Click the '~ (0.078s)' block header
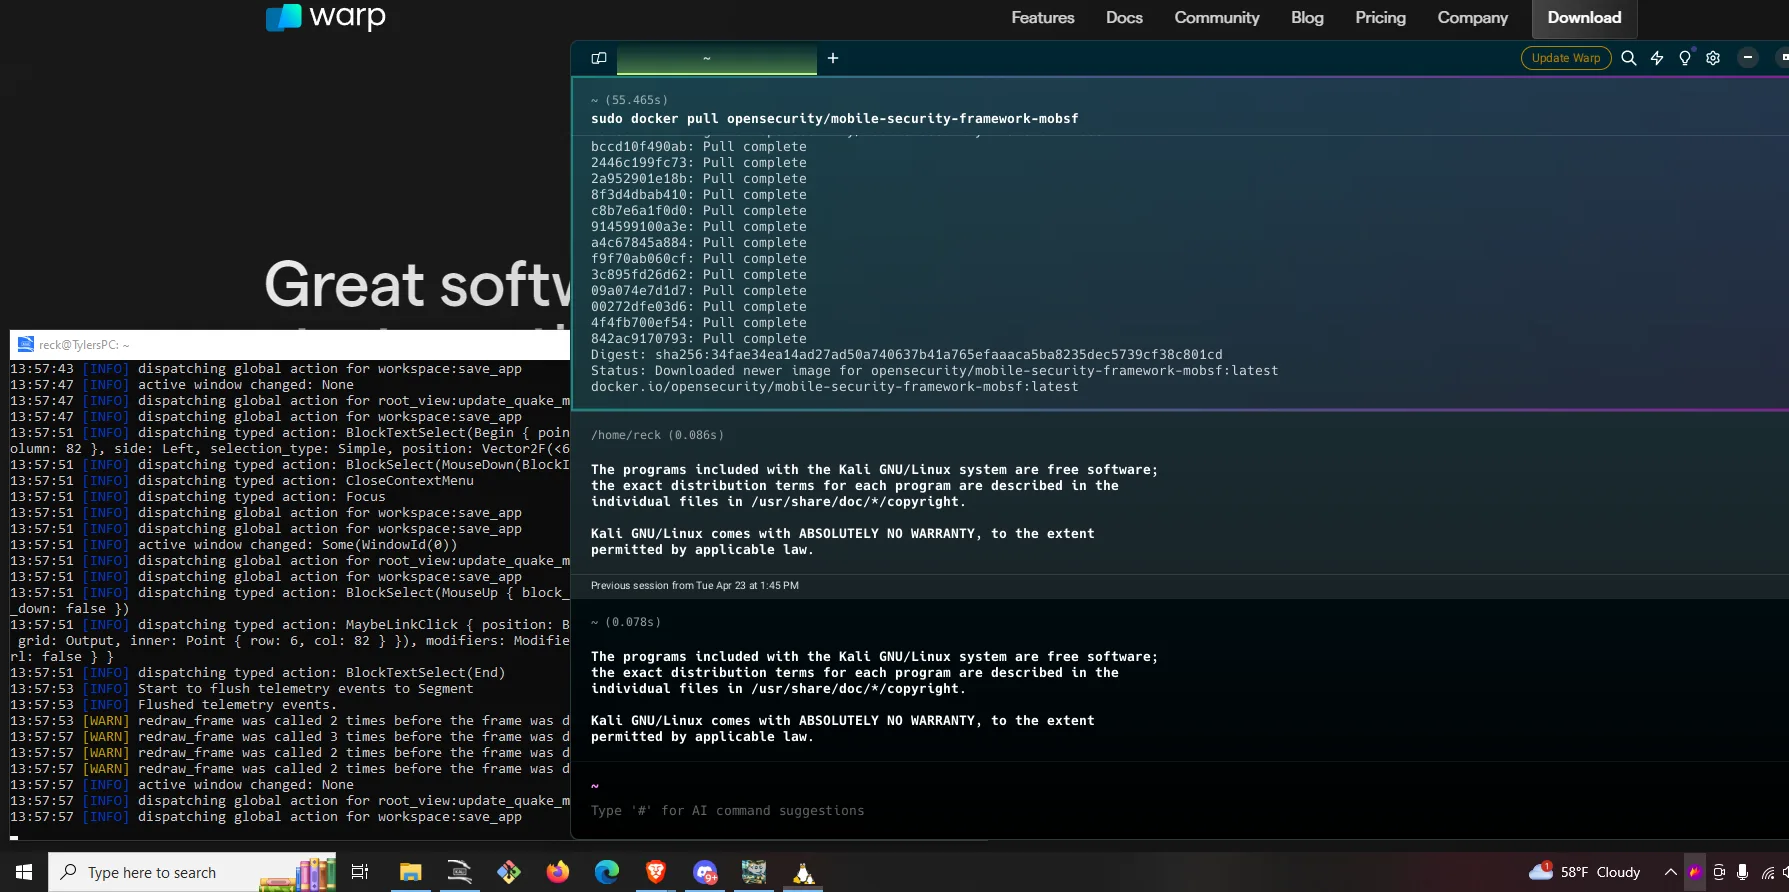This screenshot has height=892, width=1789. point(626,622)
